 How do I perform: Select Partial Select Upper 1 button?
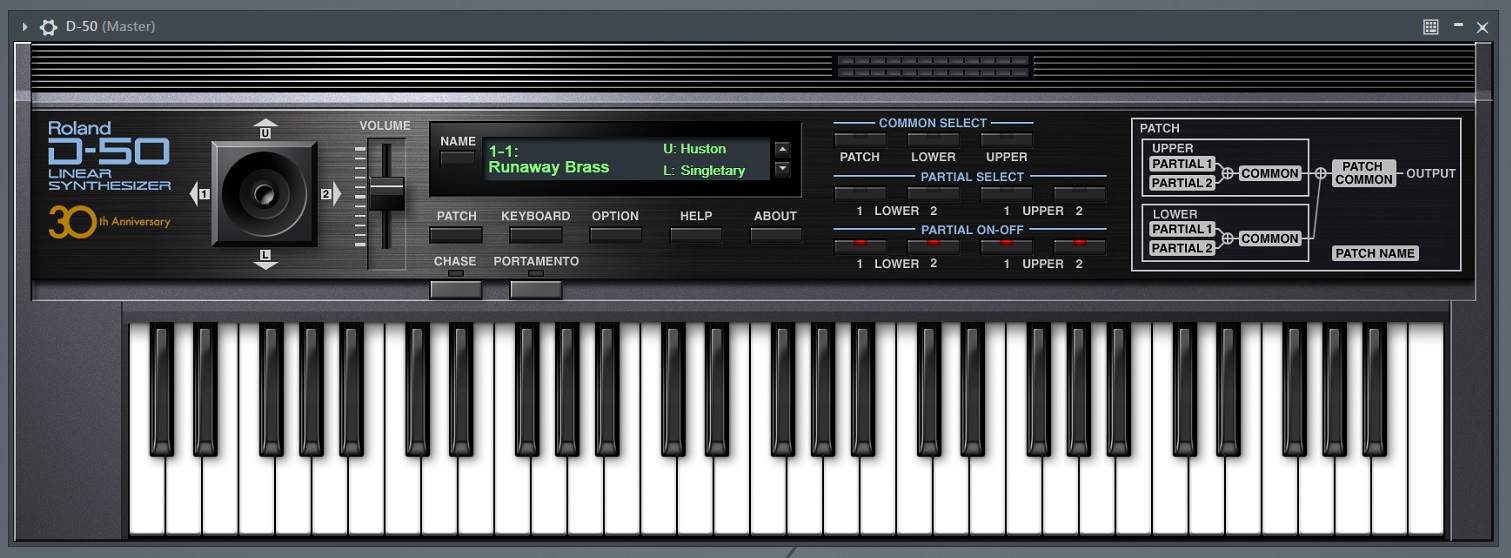(1006, 194)
